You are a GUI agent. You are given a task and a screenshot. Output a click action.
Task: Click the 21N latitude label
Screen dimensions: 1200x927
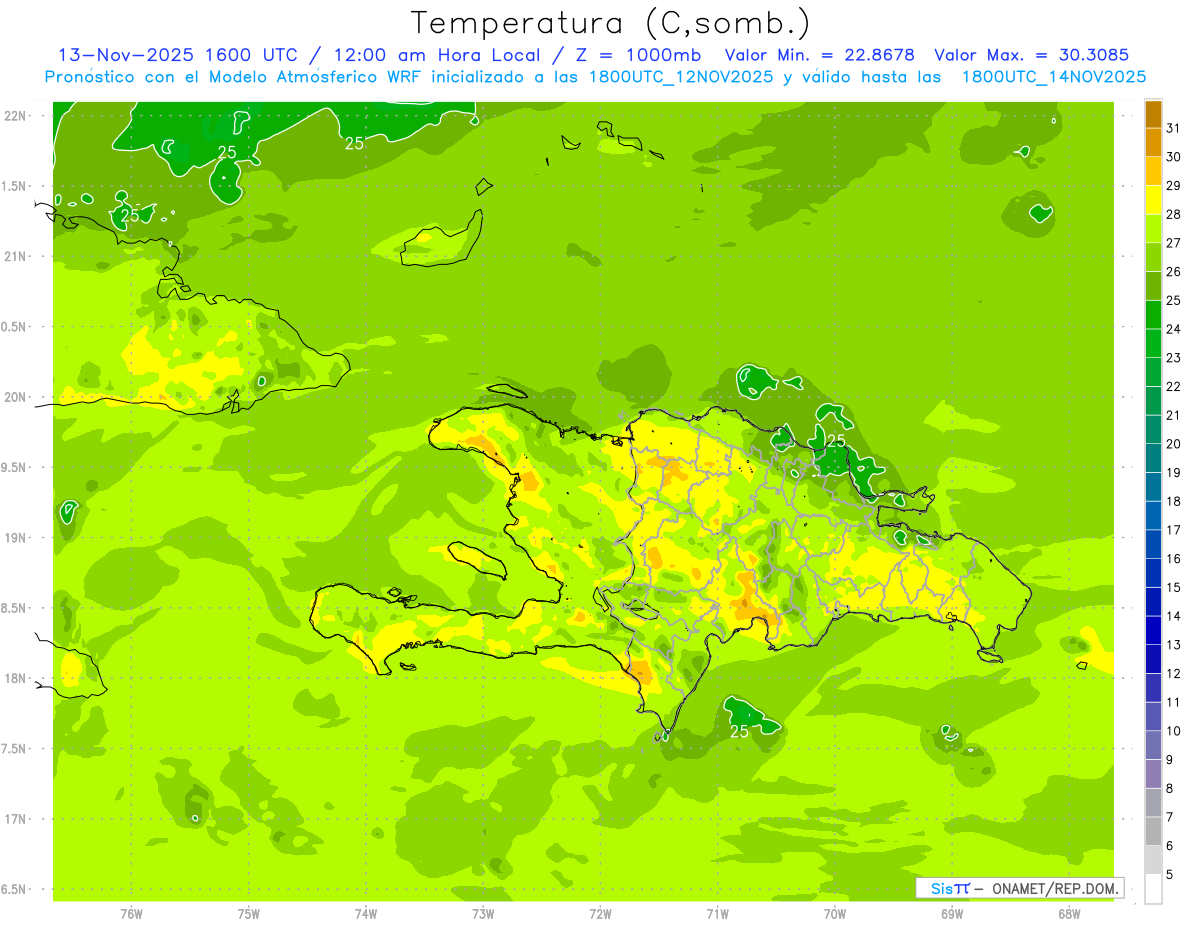pyautogui.click(x=16, y=256)
